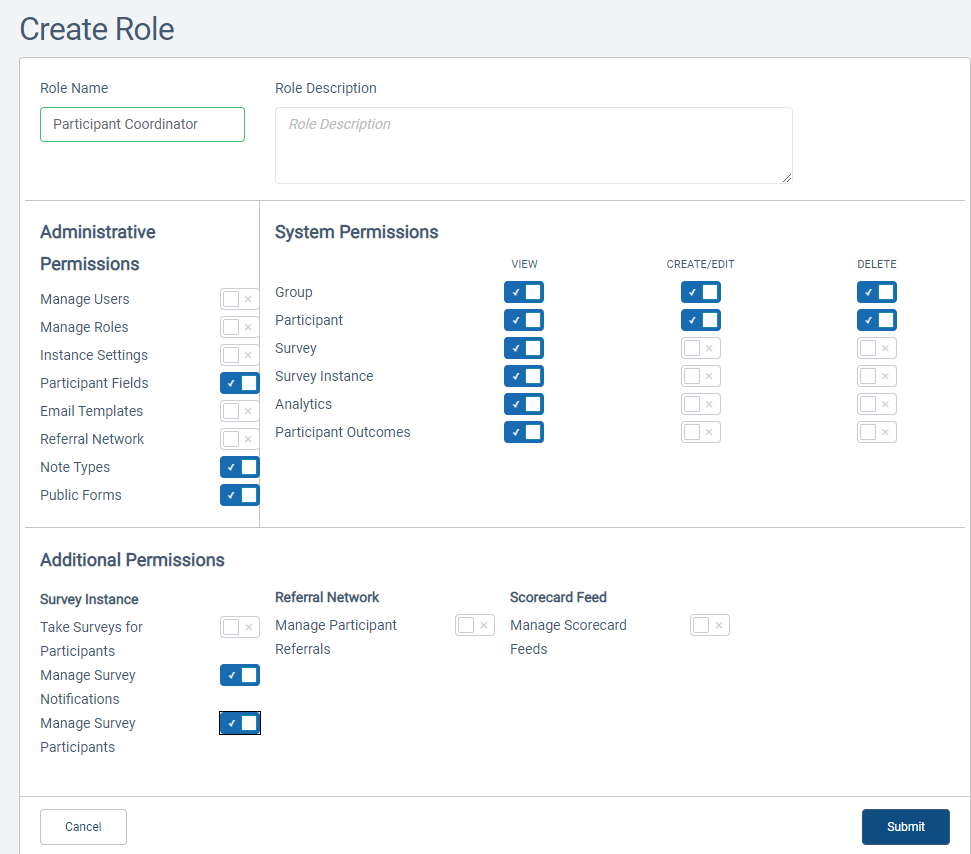Click the Role Name input field
The height and width of the screenshot is (854, 971).
click(x=142, y=124)
